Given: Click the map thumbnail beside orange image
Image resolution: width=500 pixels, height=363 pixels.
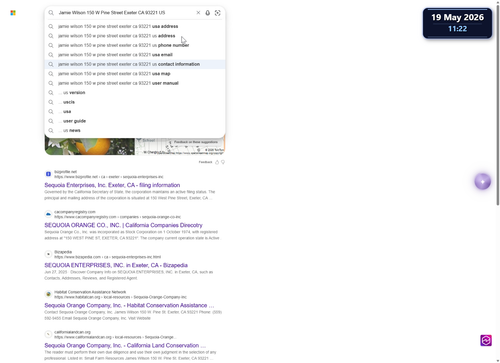Looking at the screenshot, I should [180, 147].
